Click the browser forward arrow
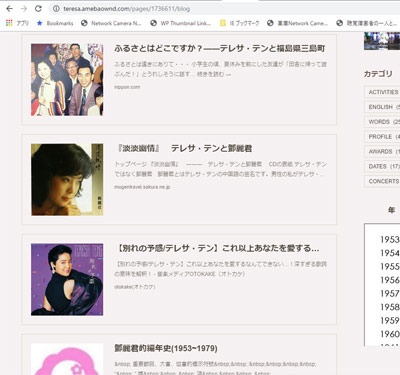 (24, 9)
